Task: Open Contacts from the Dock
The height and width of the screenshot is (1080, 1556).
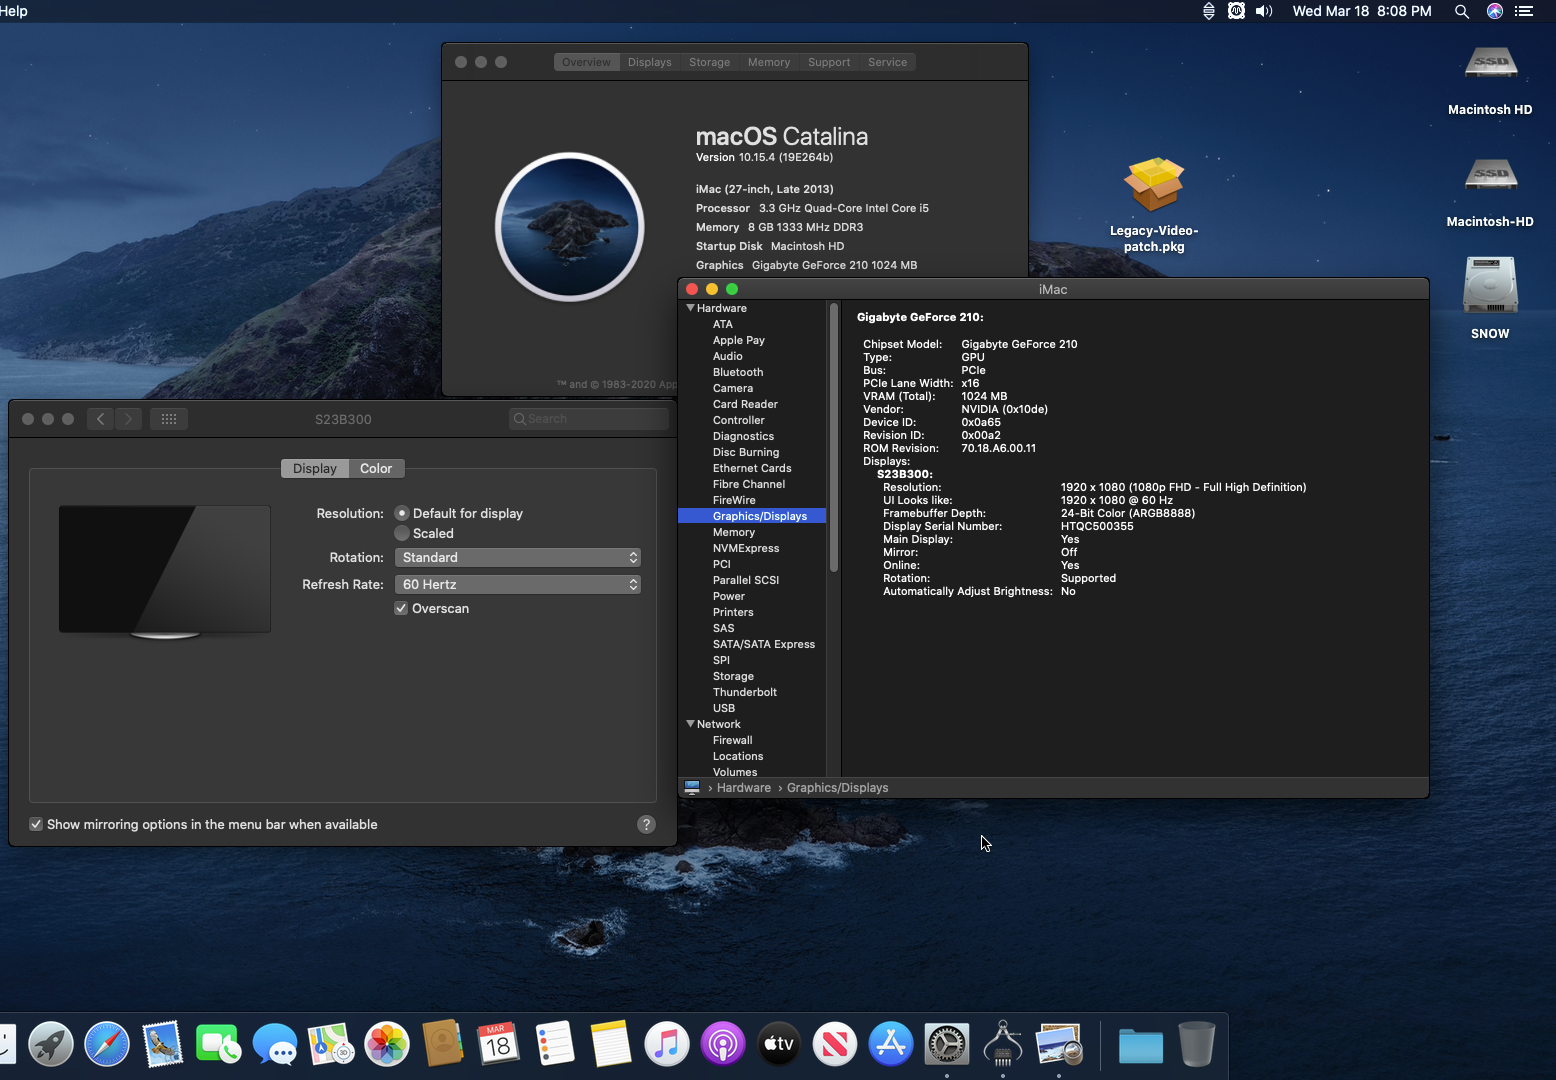Action: coord(443,1045)
